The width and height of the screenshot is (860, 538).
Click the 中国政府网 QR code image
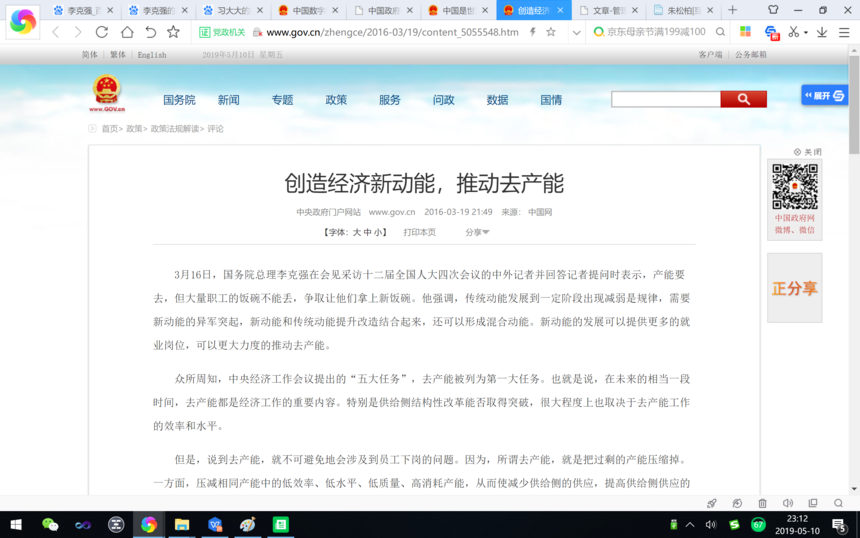795,186
